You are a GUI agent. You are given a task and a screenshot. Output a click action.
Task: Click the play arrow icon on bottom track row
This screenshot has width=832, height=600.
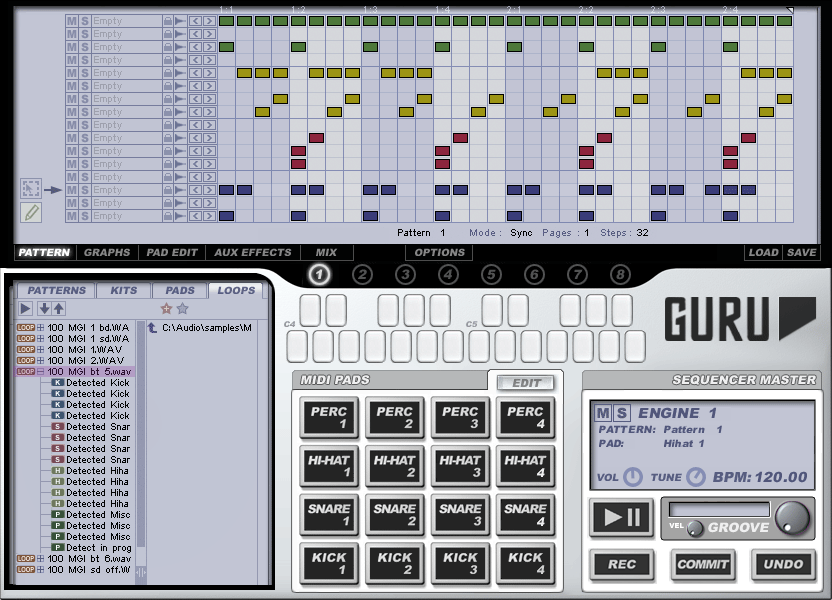(180, 216)
